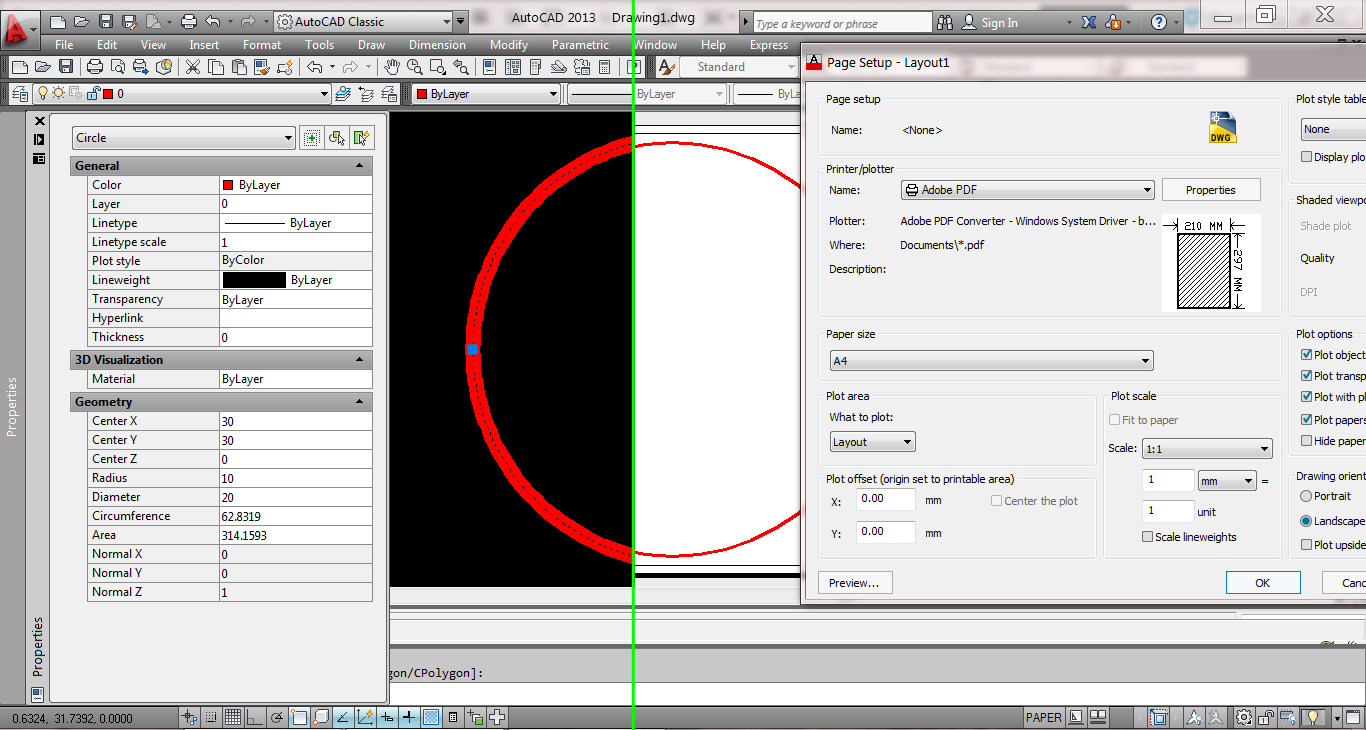Click the Preview button in Page Setup
The width and height of the screenshot is (1366, 730).
[x=855, y=582]
